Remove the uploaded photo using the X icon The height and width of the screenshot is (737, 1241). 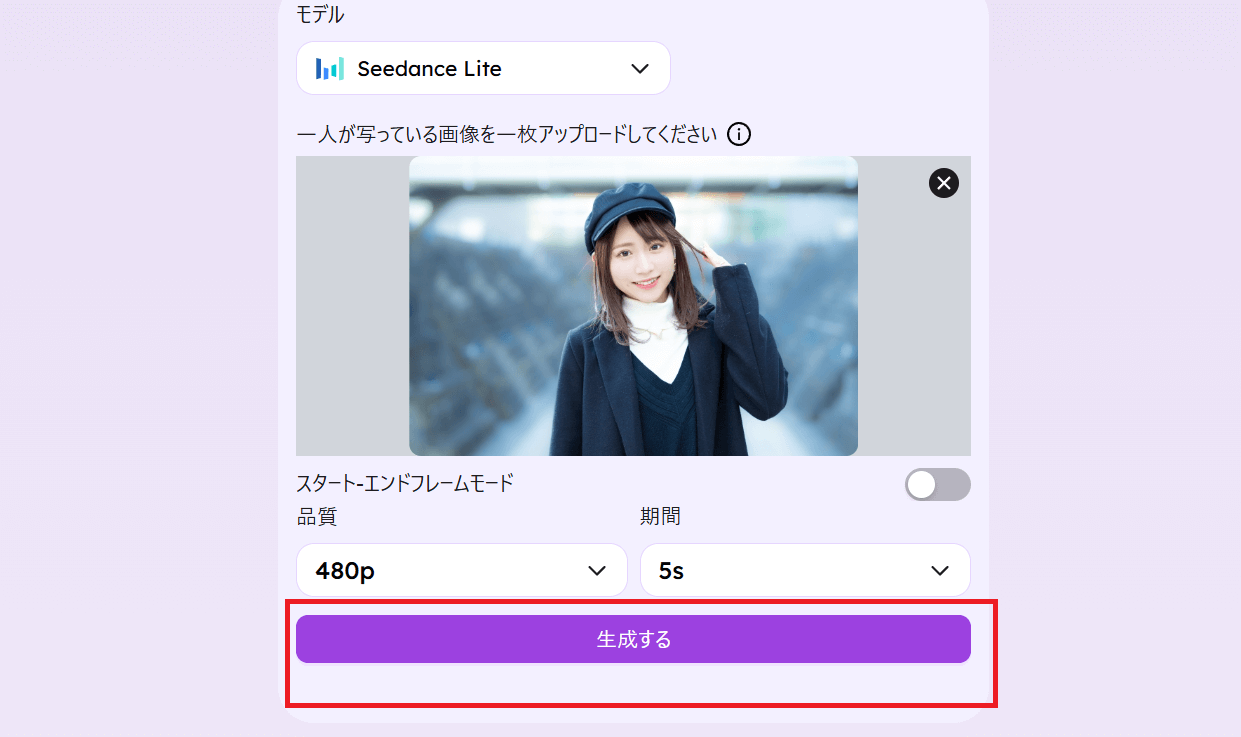click(x=943, y=183)
